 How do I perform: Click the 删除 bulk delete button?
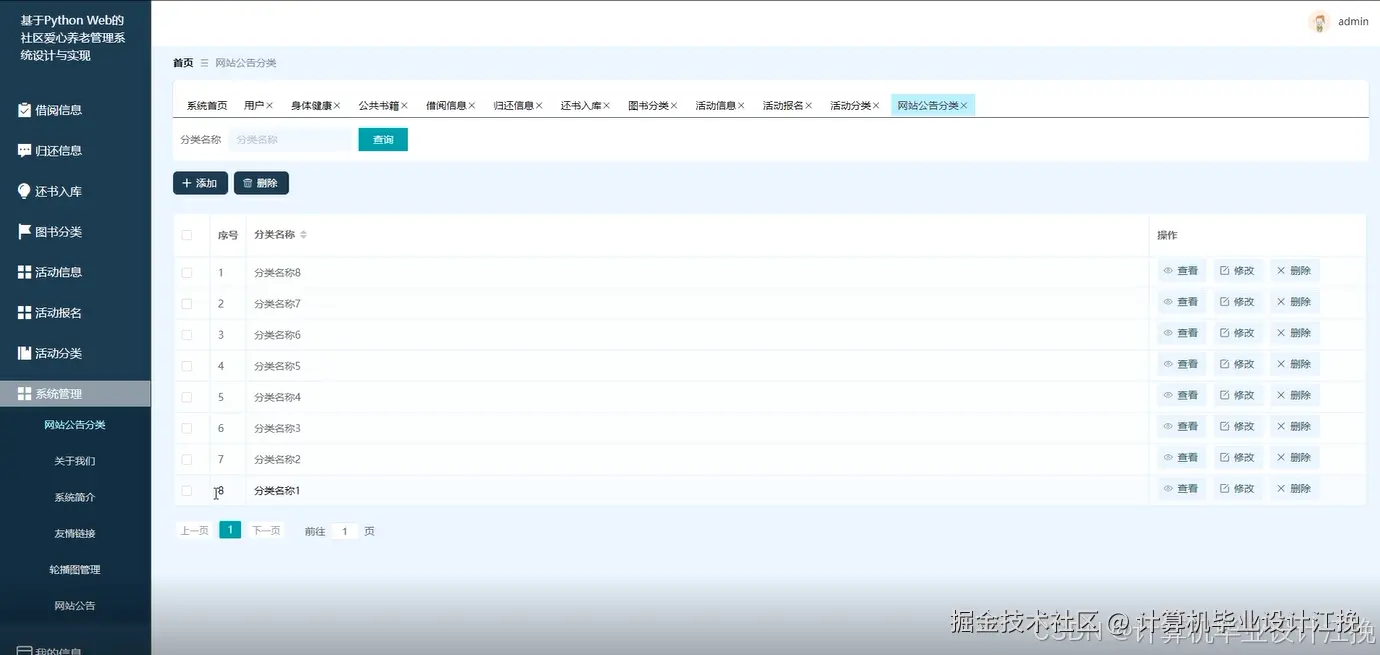point(261,183)
